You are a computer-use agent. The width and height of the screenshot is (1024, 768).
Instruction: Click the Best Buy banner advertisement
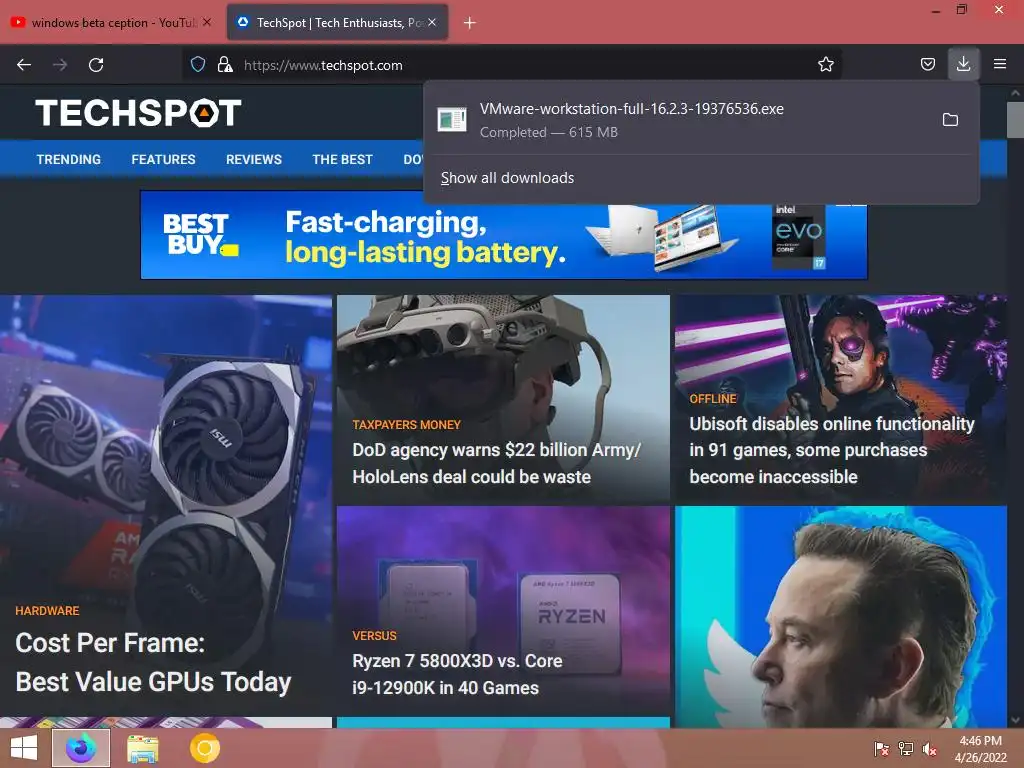(504, 235)
